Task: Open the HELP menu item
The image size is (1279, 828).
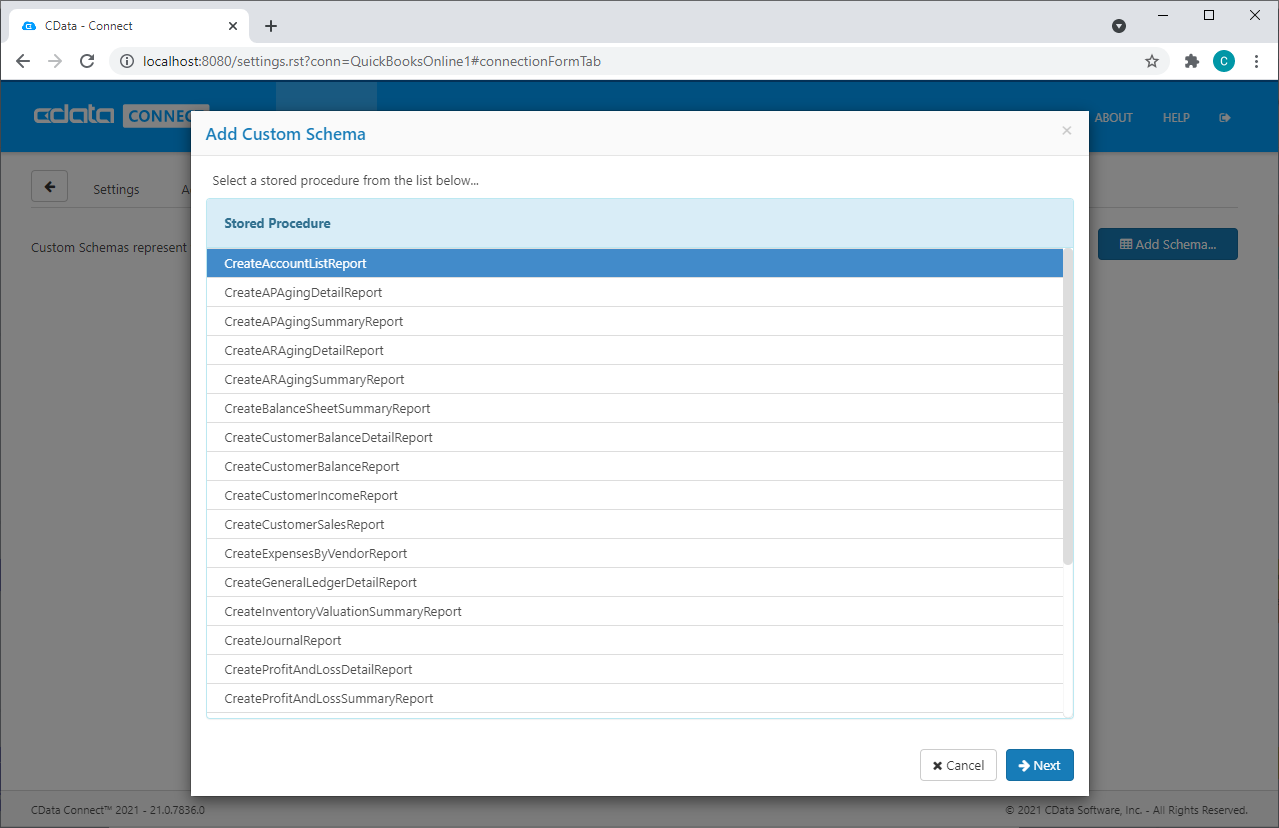Action: point(1175,118)
